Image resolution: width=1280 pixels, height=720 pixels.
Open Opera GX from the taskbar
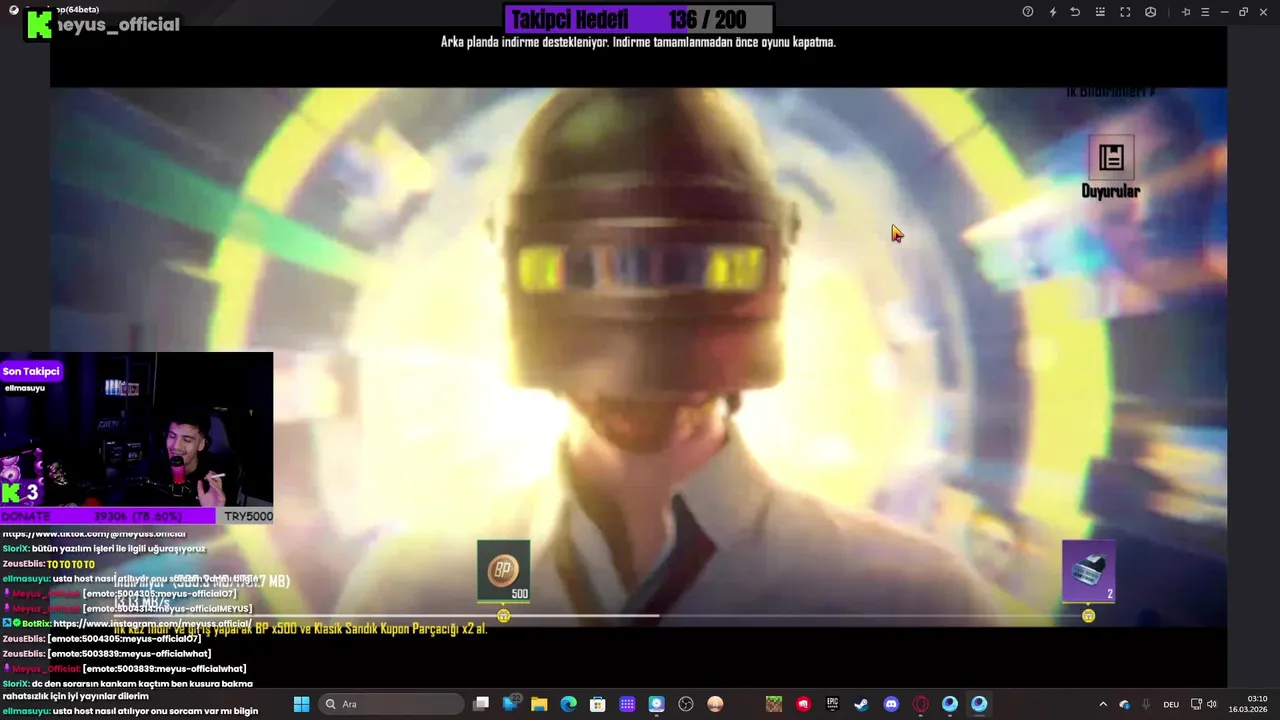tap(920, 704)
